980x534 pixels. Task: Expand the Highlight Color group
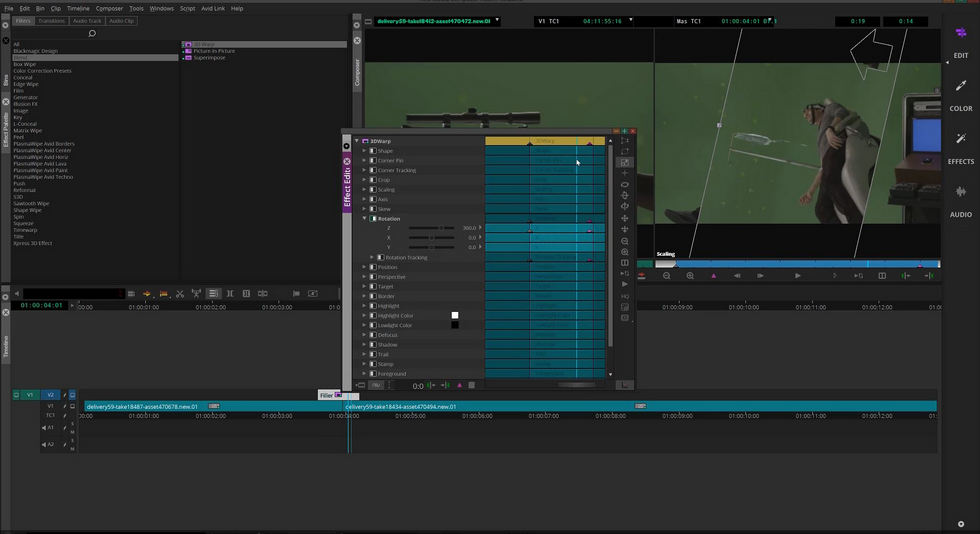(x=364, y=315)
